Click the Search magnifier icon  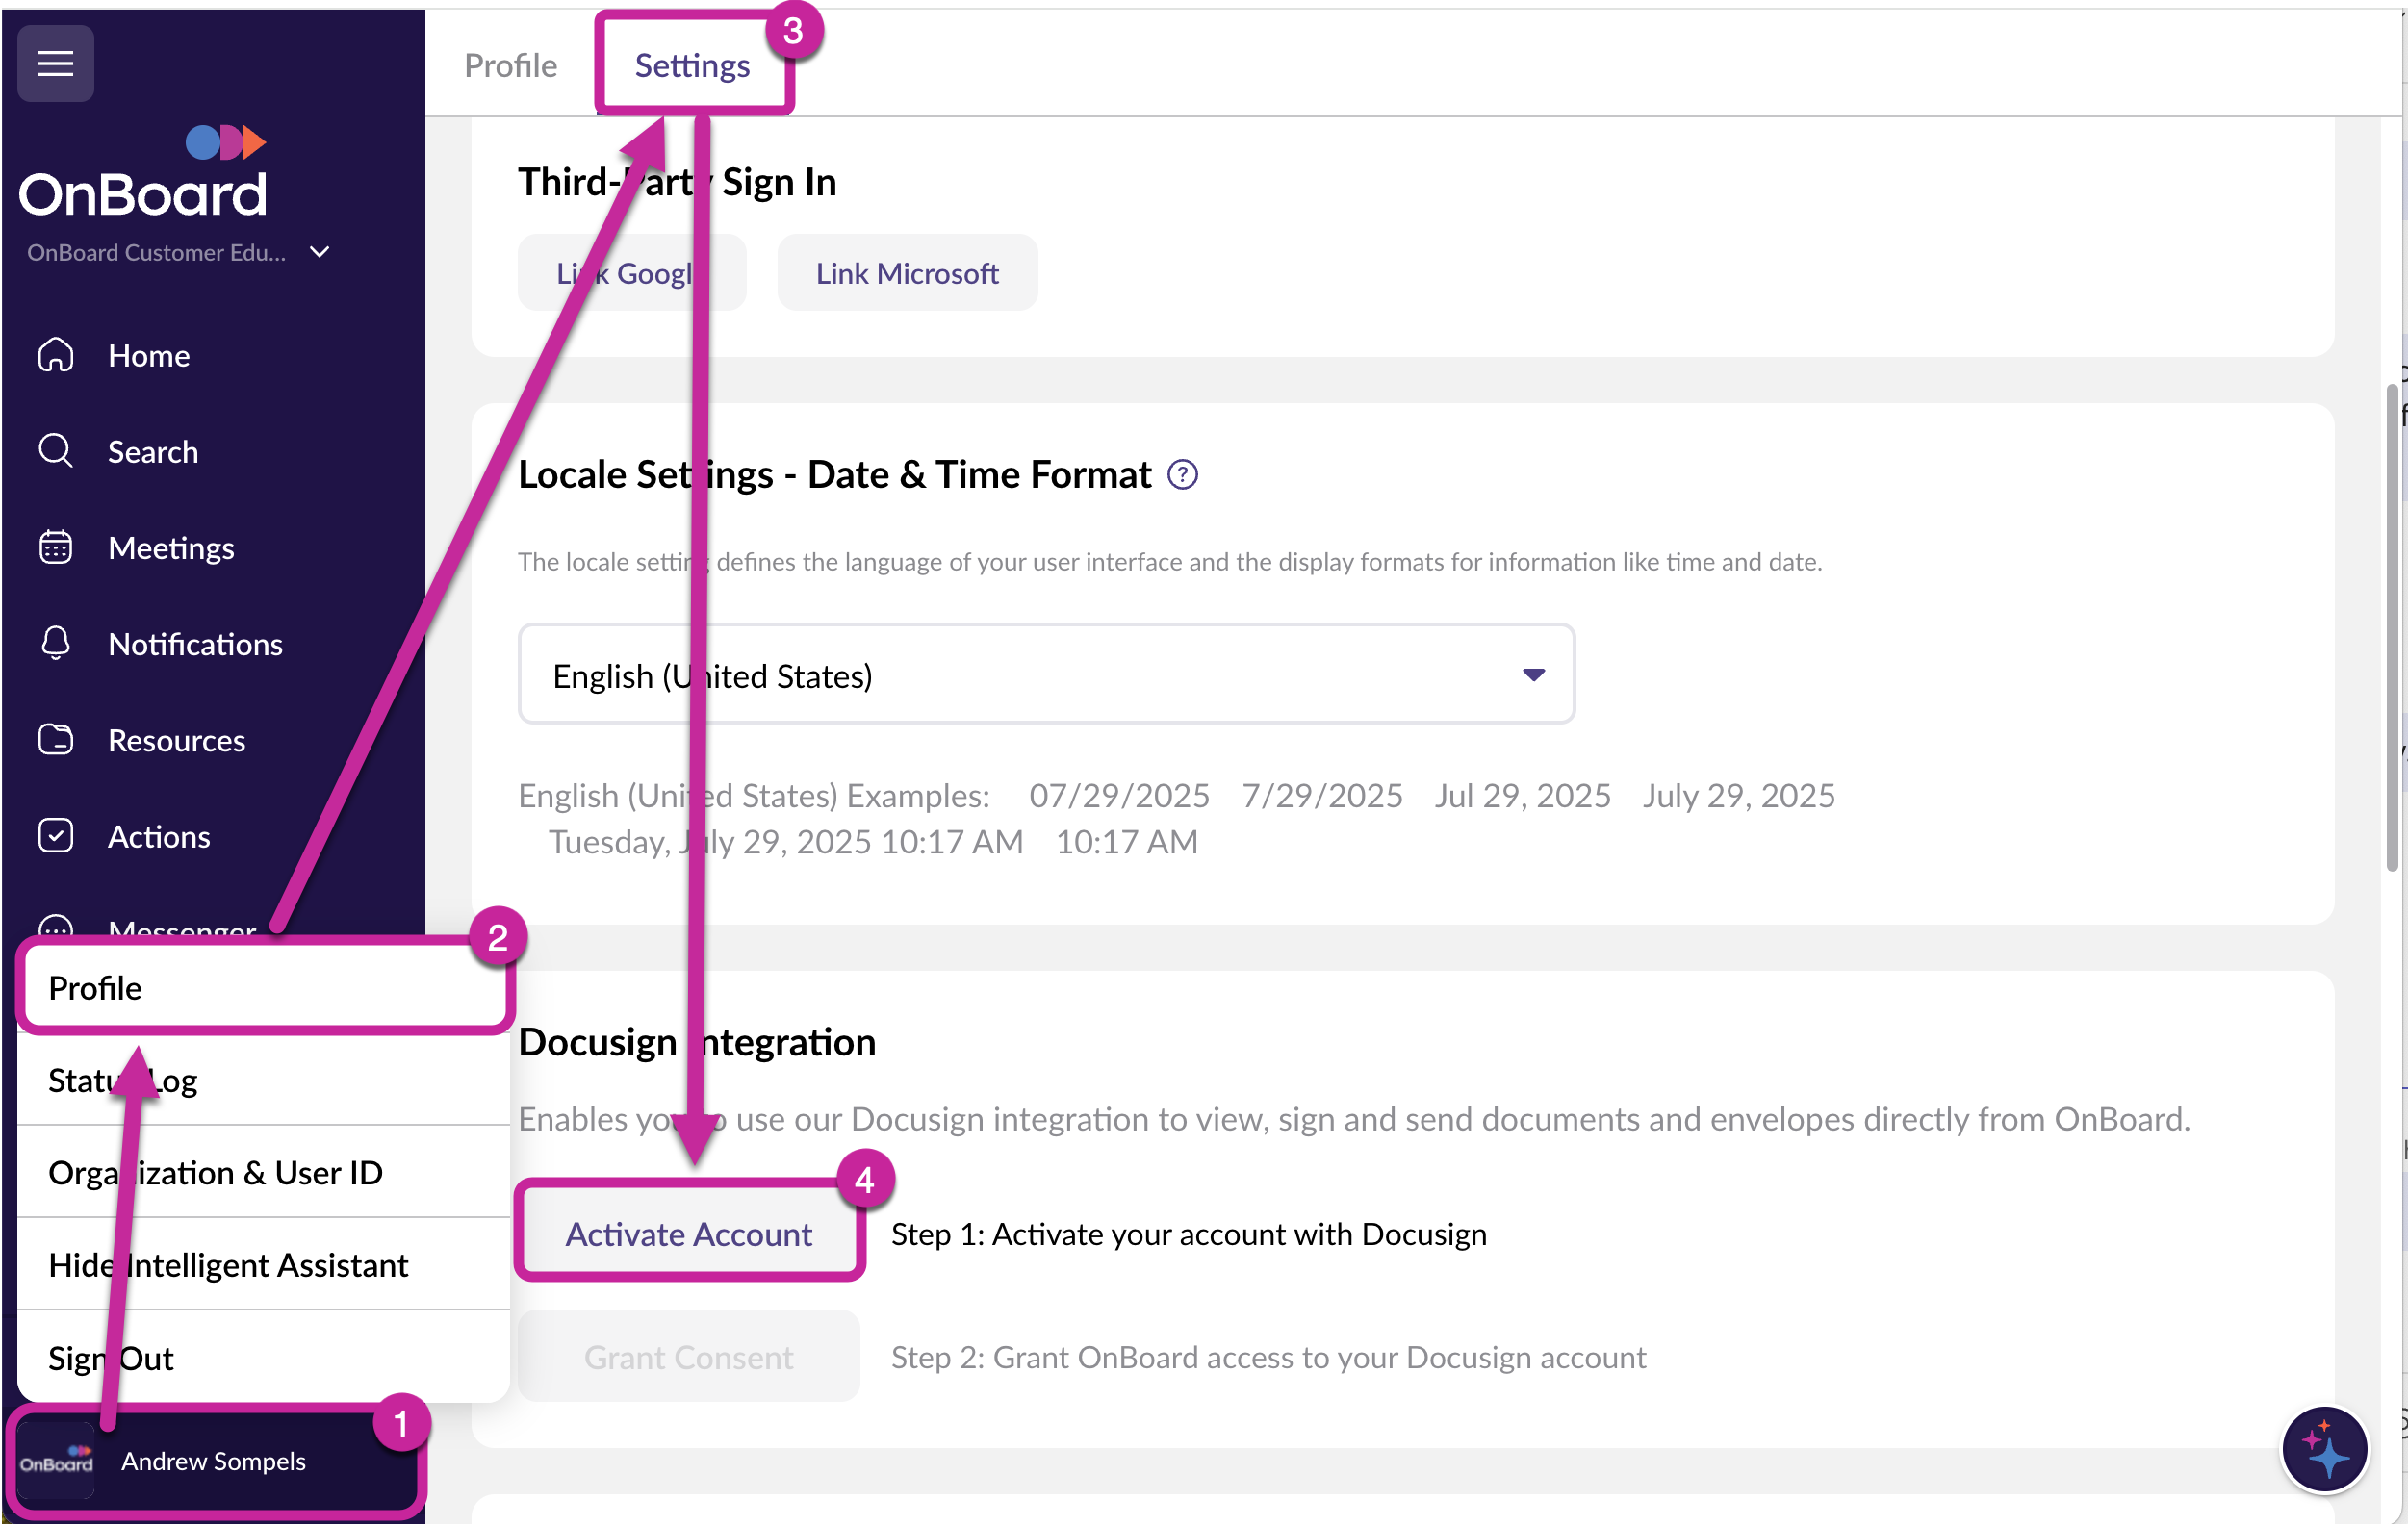(x=56, y=451)
